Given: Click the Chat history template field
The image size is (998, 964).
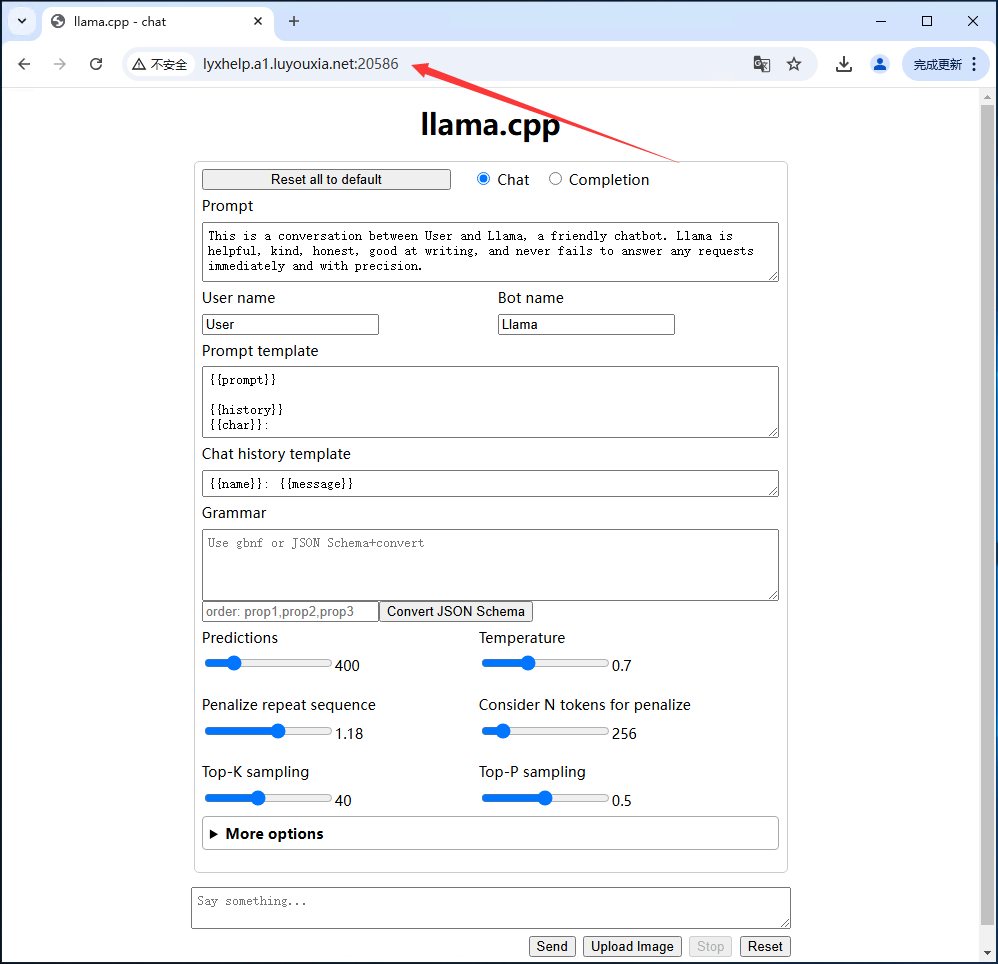Looking at the screenshot, I should click(x=490, y=484).
